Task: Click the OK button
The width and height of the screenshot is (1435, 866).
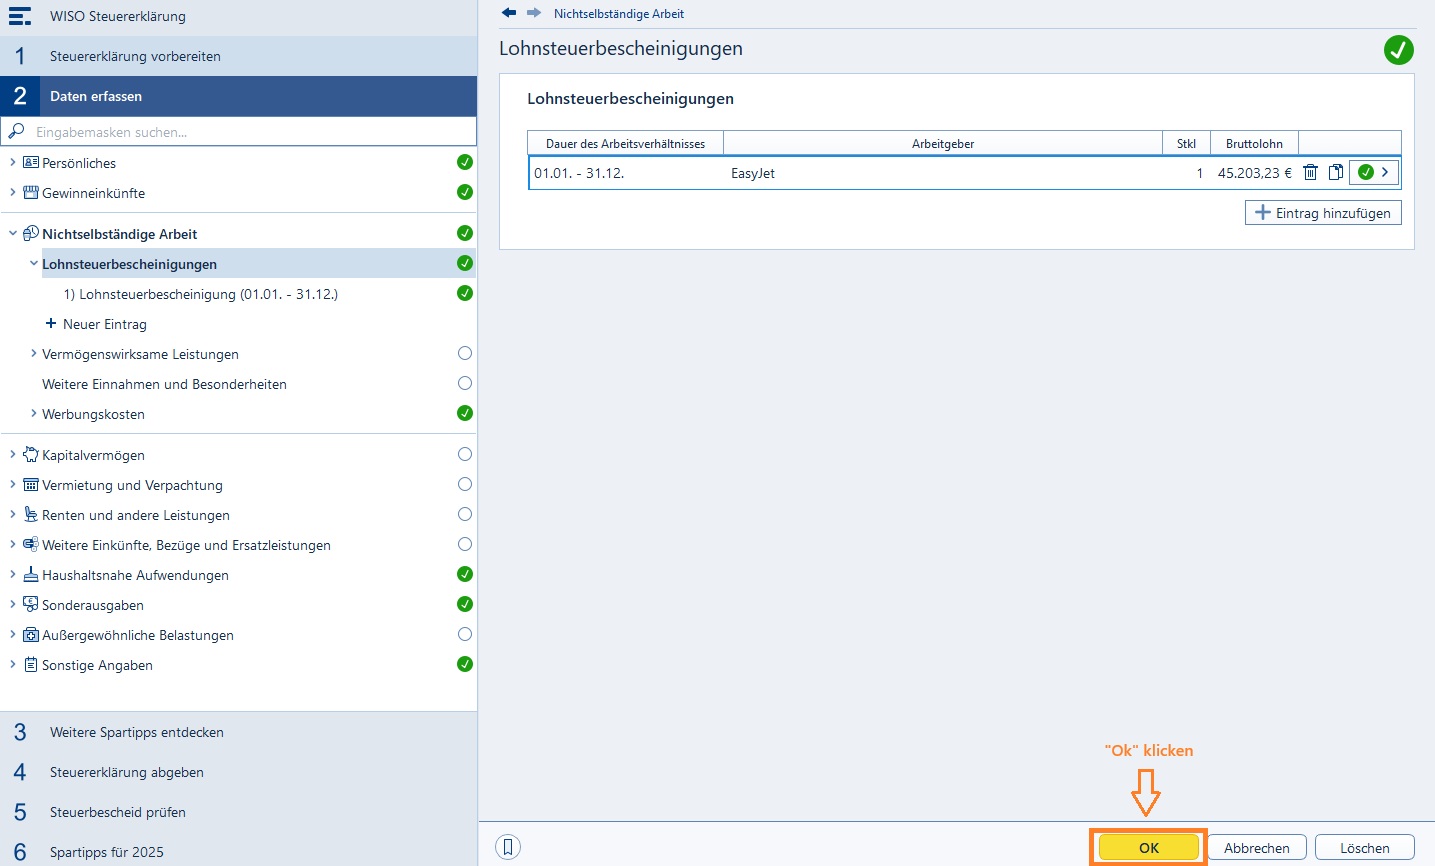Action: click(x=1149, y=847)
